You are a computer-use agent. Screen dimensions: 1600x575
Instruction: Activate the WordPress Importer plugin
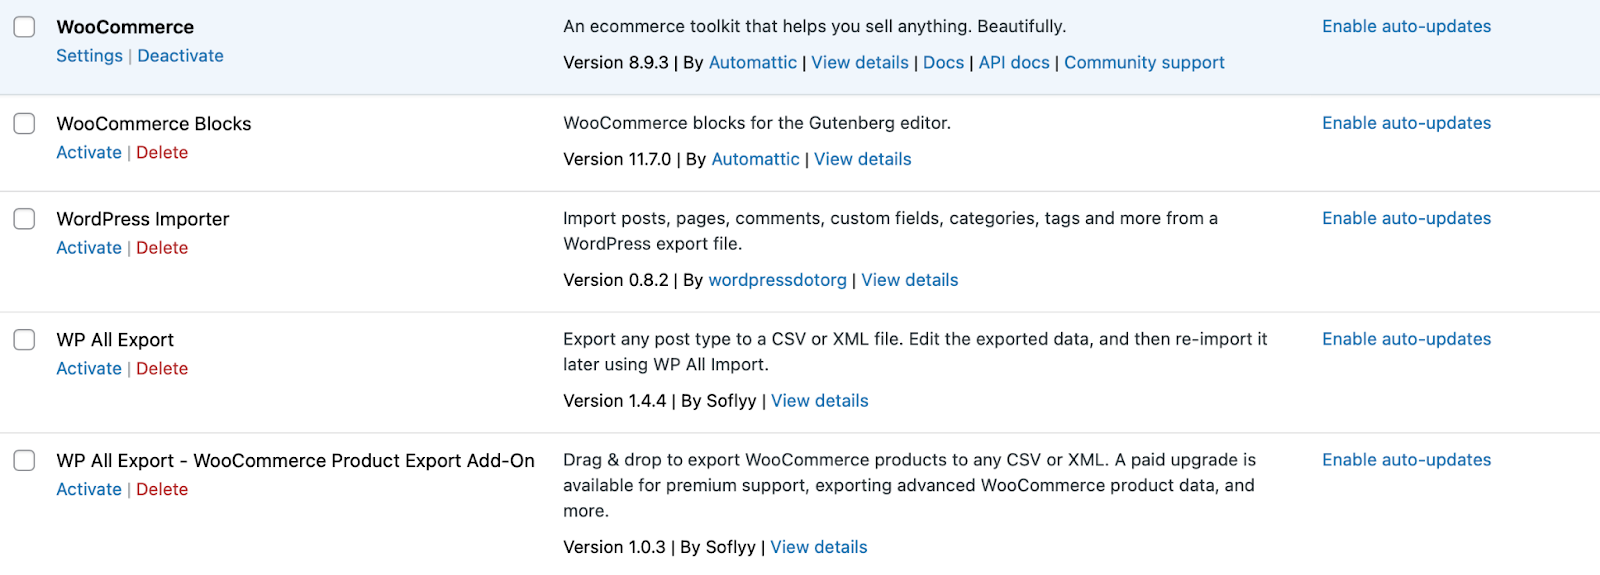click(89, 248)
